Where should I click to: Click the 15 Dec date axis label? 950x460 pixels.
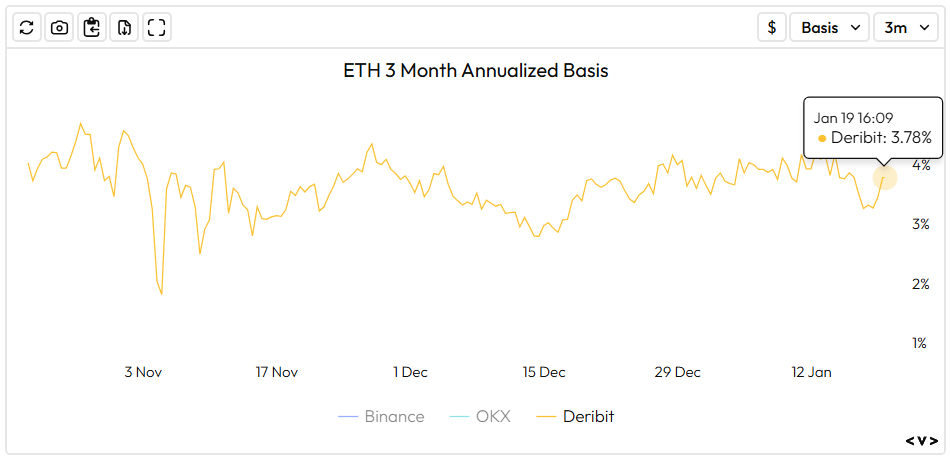tap(544, 372)
